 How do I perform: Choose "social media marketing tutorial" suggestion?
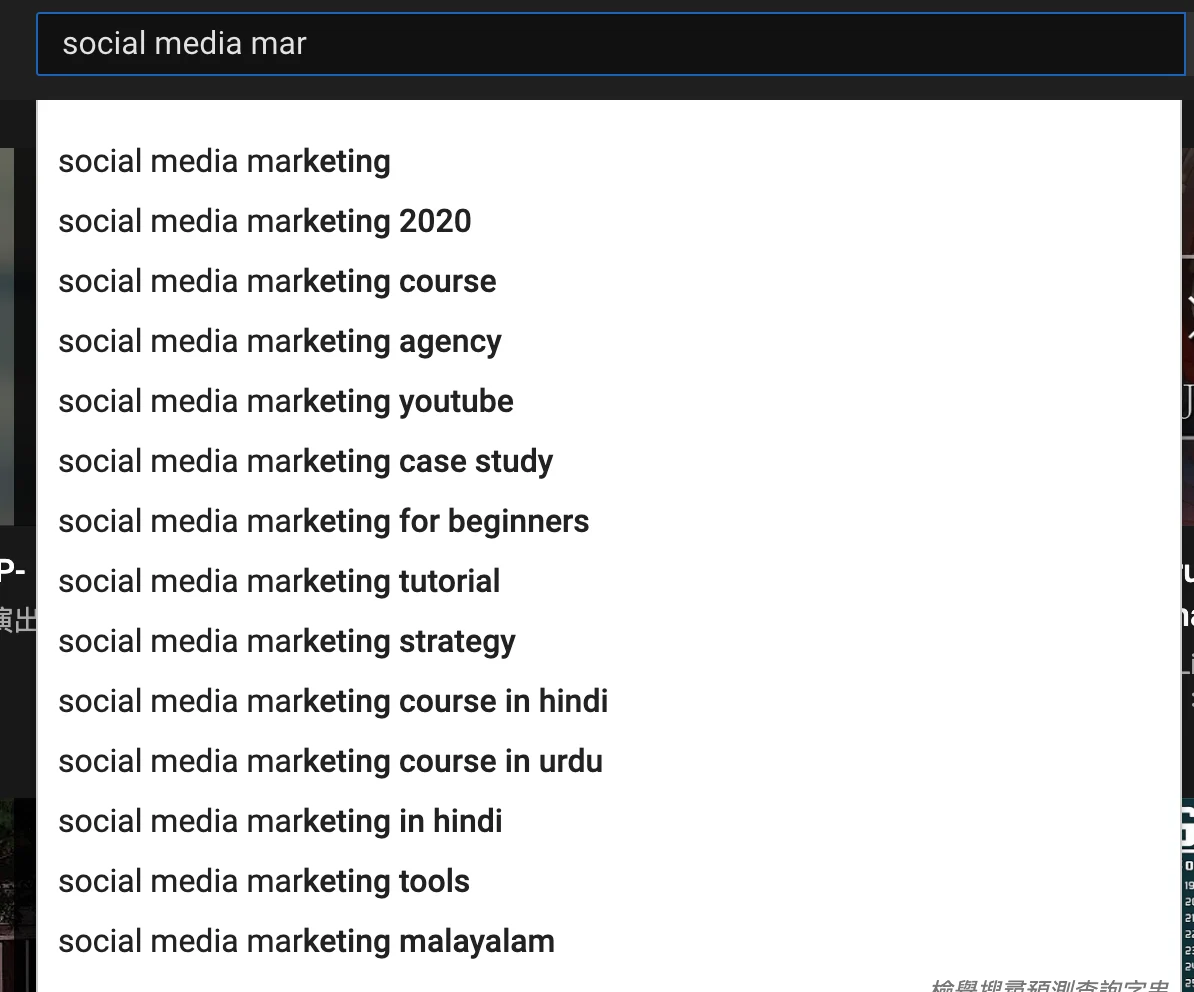(x=279, y=581)
